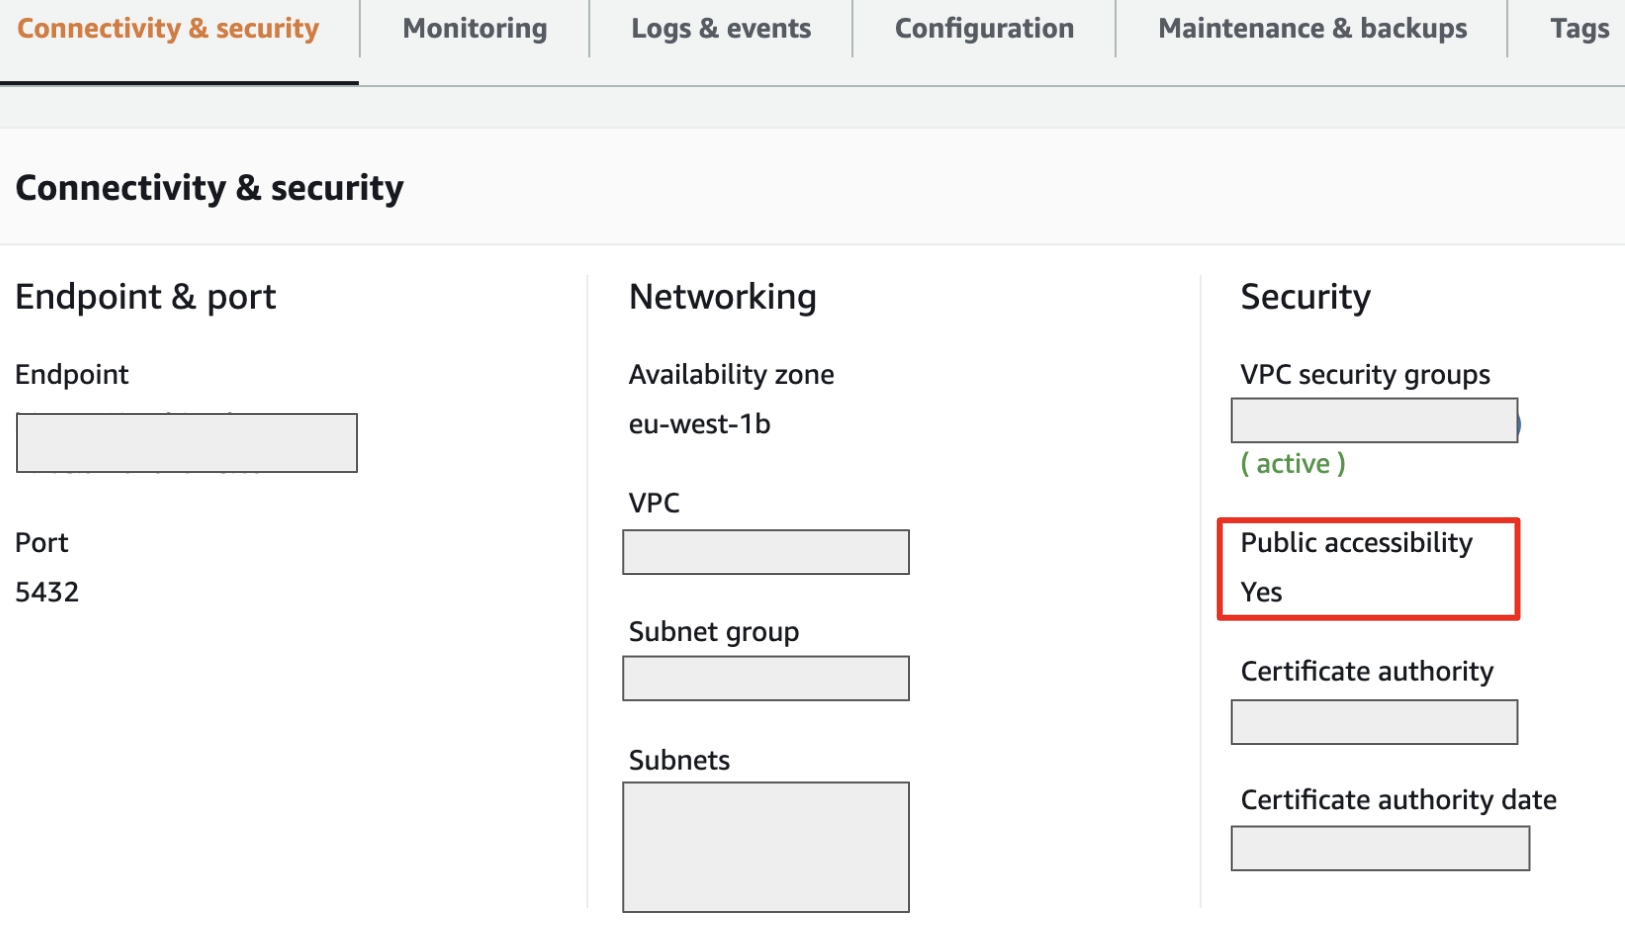Image resolution: width=1625 pixels, height=925 pixels.
Task: Go to the Configuration tab
Action: click(x=984, y=29)
